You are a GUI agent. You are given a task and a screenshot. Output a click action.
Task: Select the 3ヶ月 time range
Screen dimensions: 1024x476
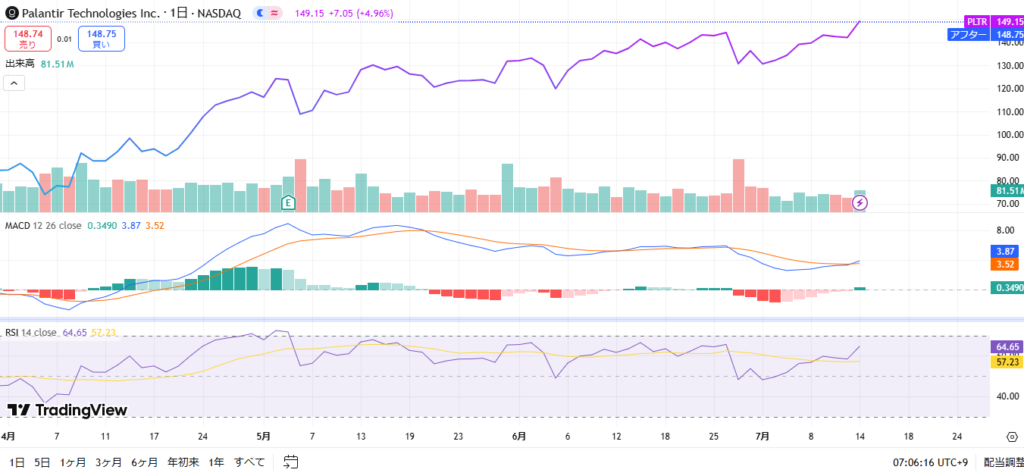(108, 462)
